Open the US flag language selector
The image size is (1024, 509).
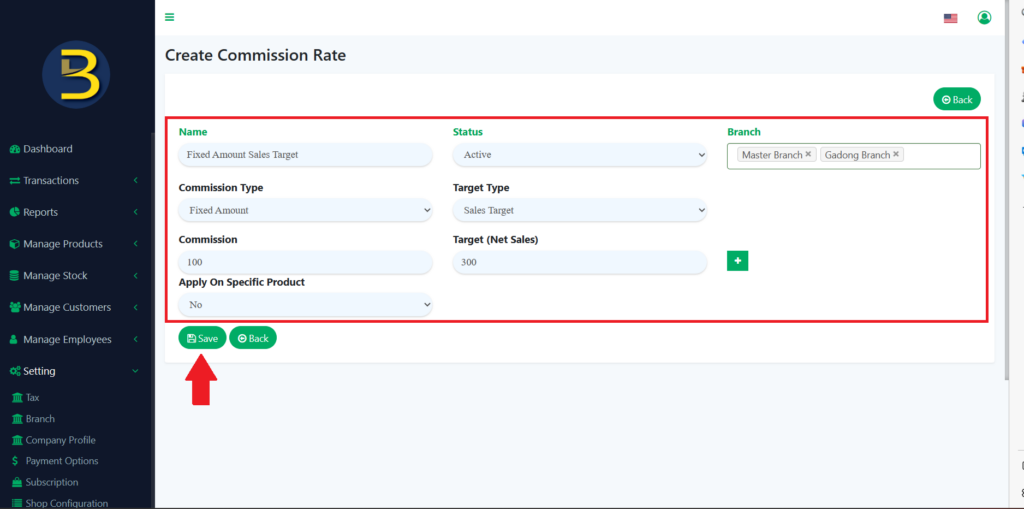(x=950, y=18)
